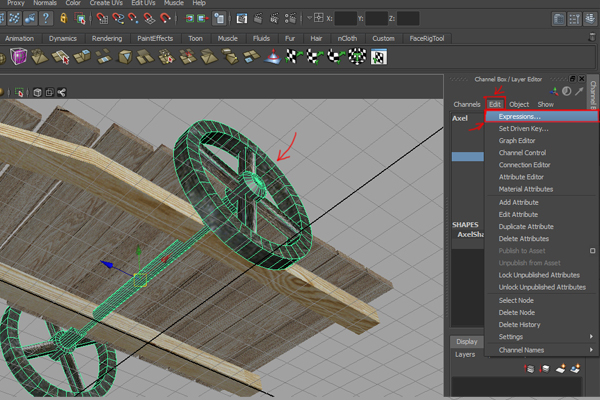
Task: Open input mode dropdown arrow beside X field
Action: 309,18
